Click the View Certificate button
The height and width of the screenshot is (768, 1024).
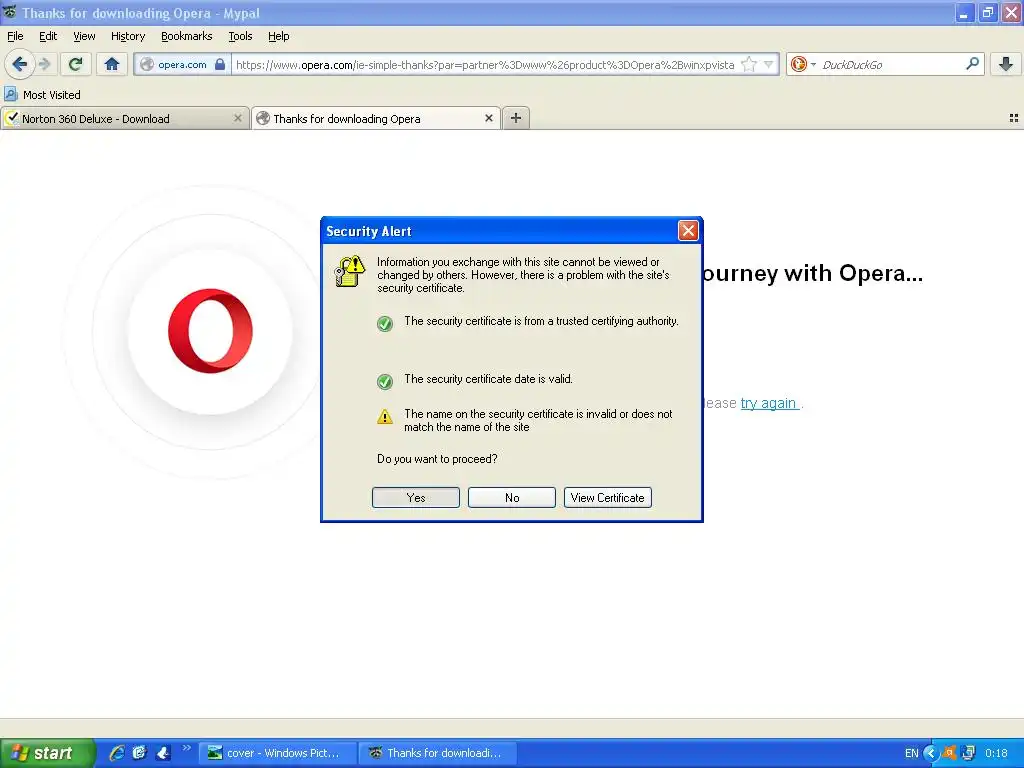pos(607,498)
